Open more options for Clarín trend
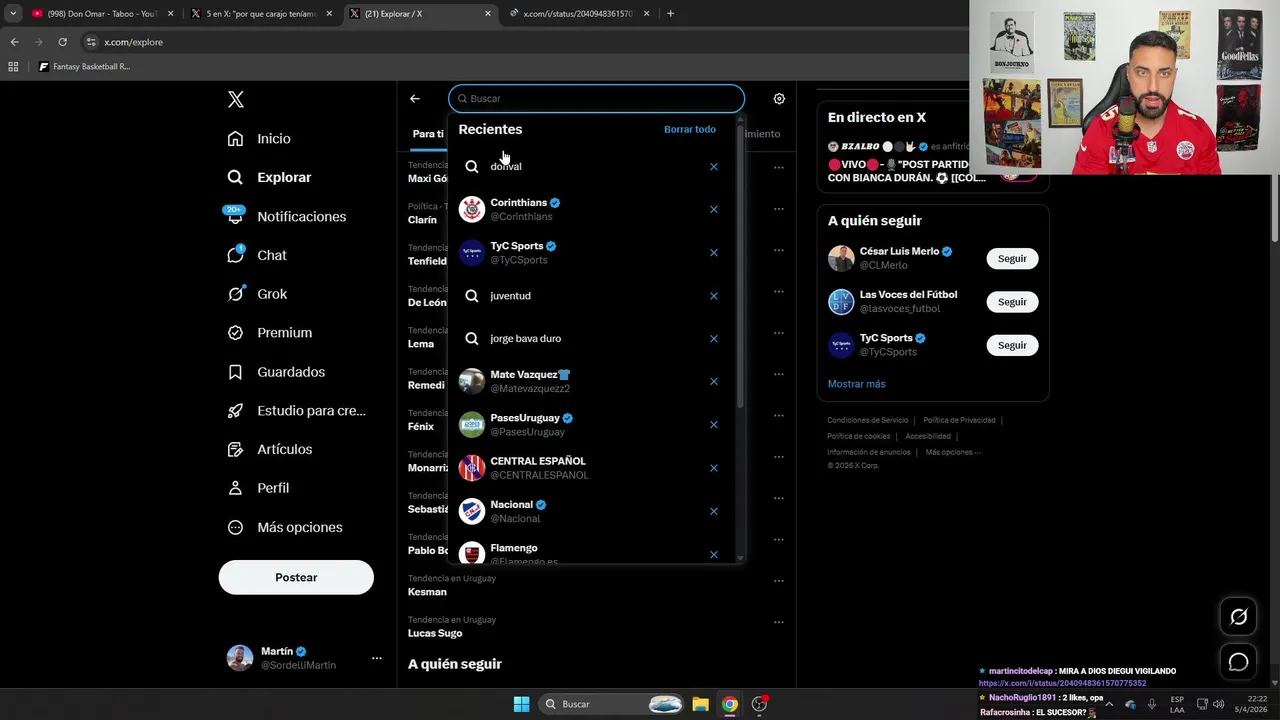The width and height of the screenshot is (1280, 720). (x=778, y=209)
